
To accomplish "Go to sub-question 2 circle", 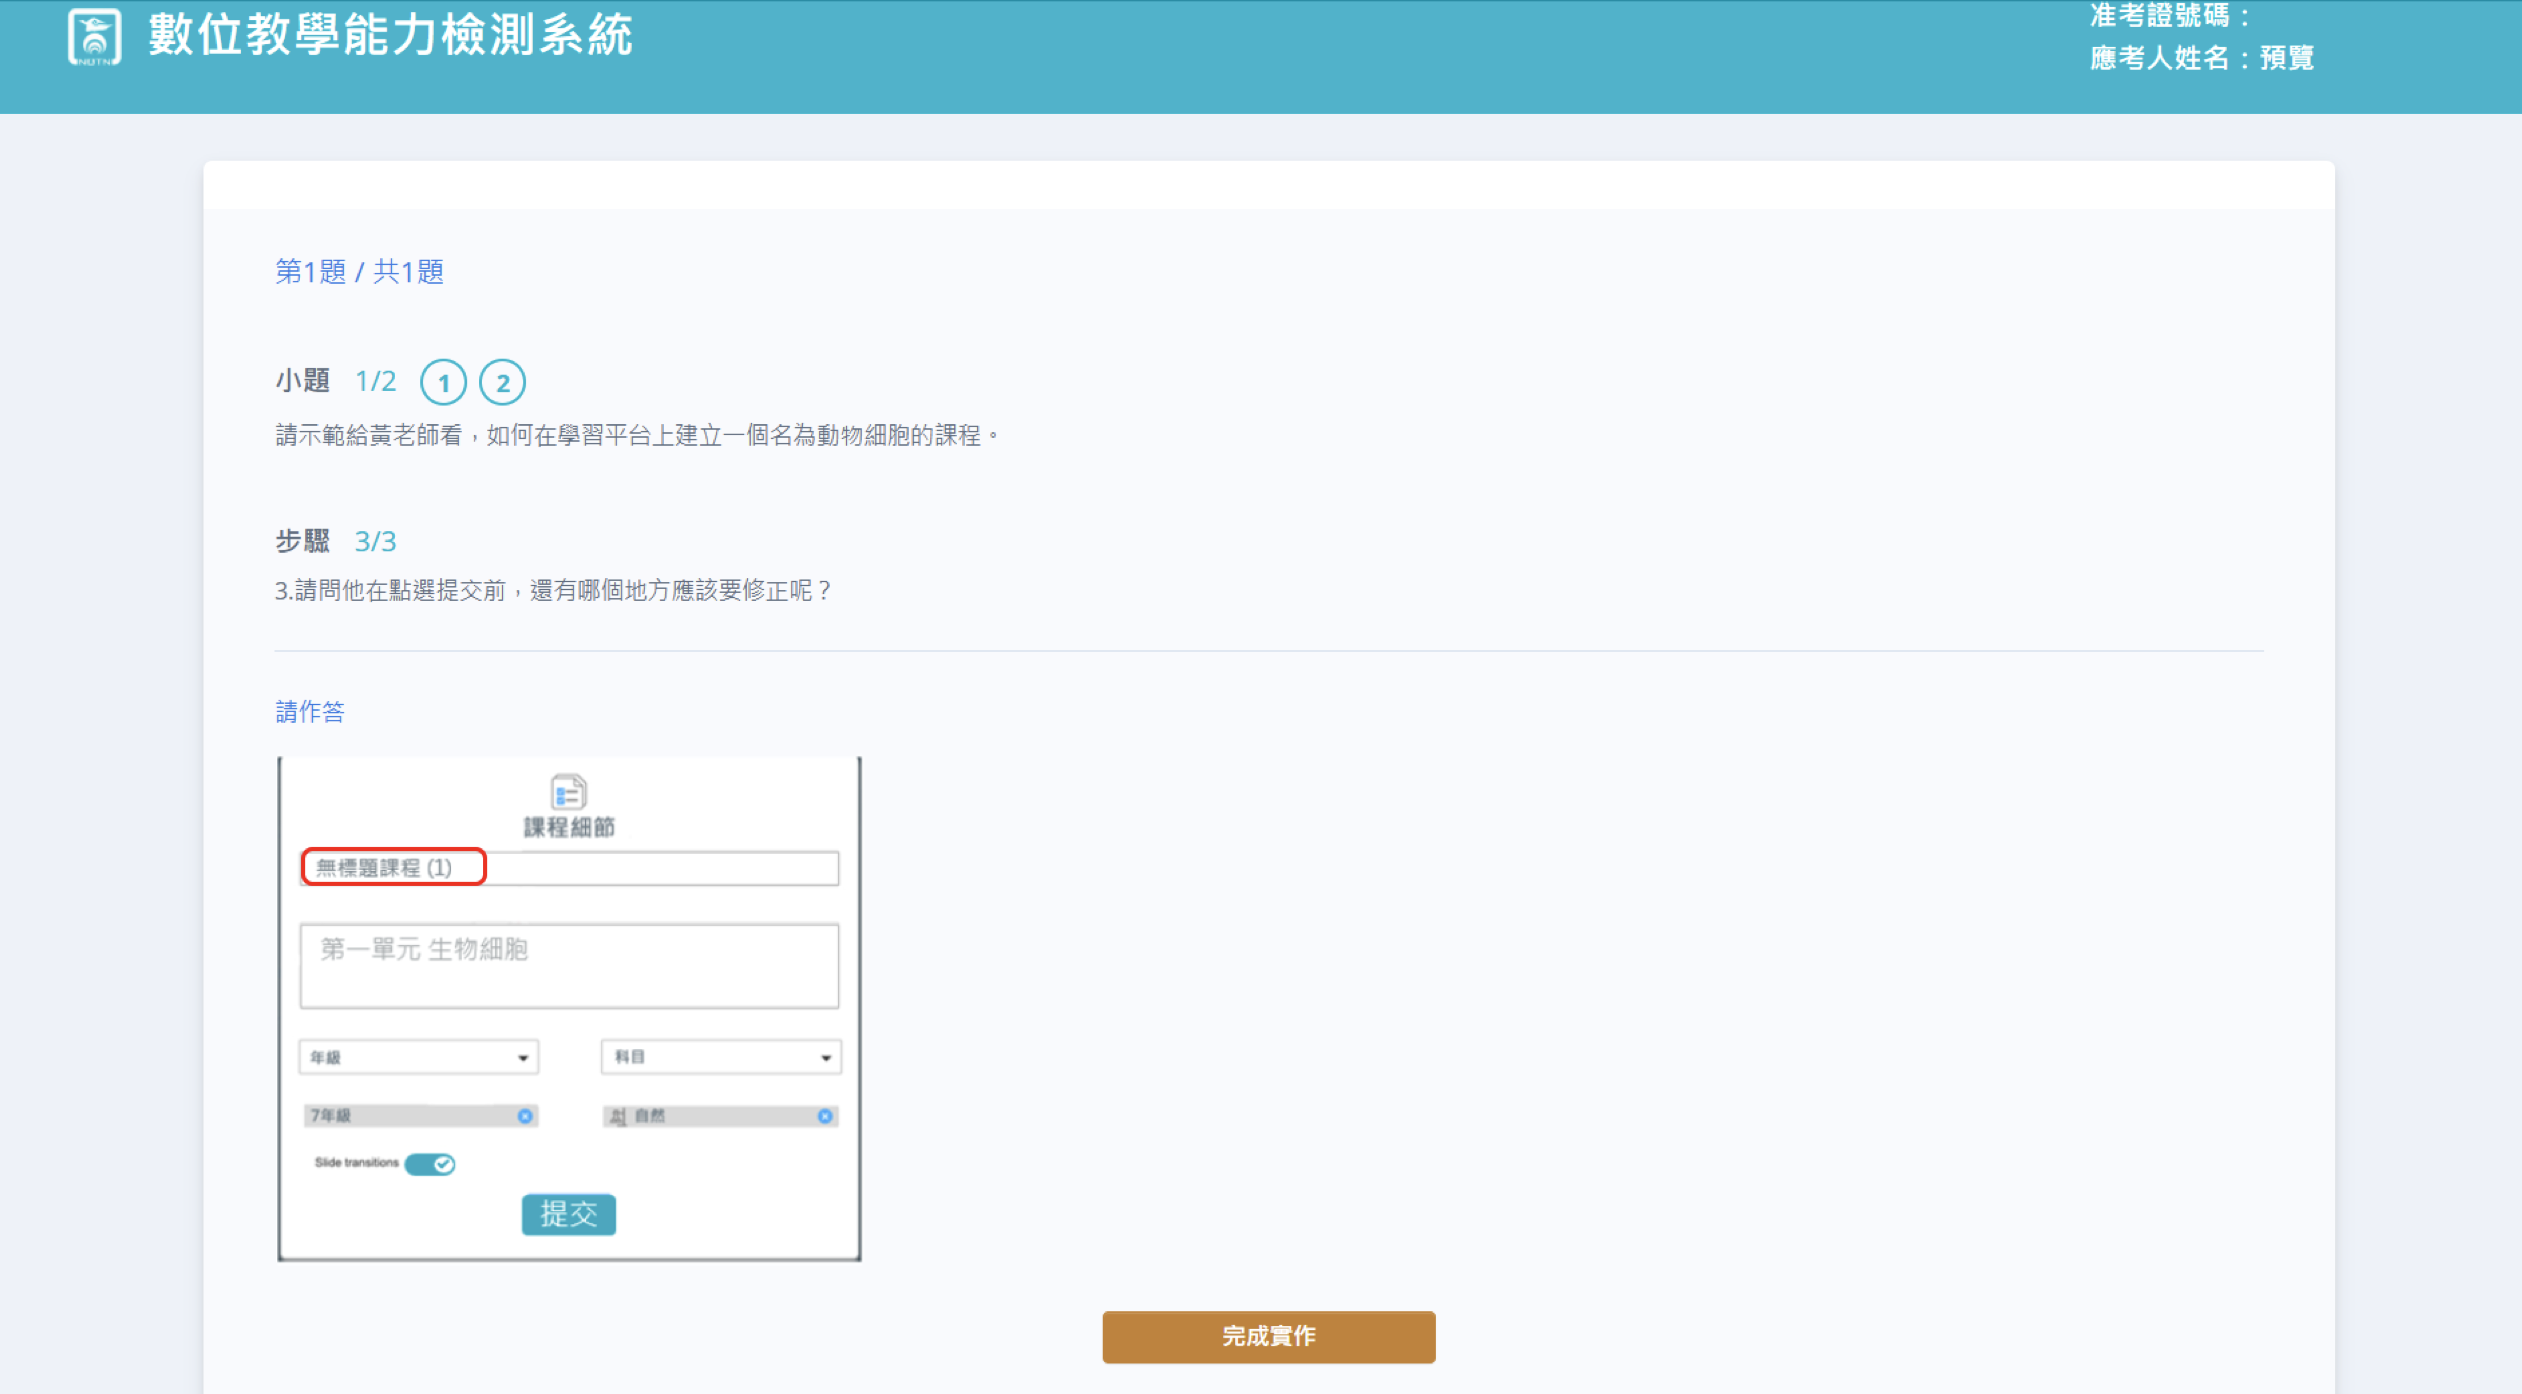I will [x=502, y=382].
